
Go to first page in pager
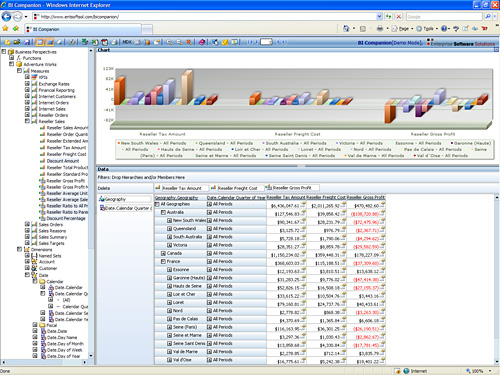point(249,42)
